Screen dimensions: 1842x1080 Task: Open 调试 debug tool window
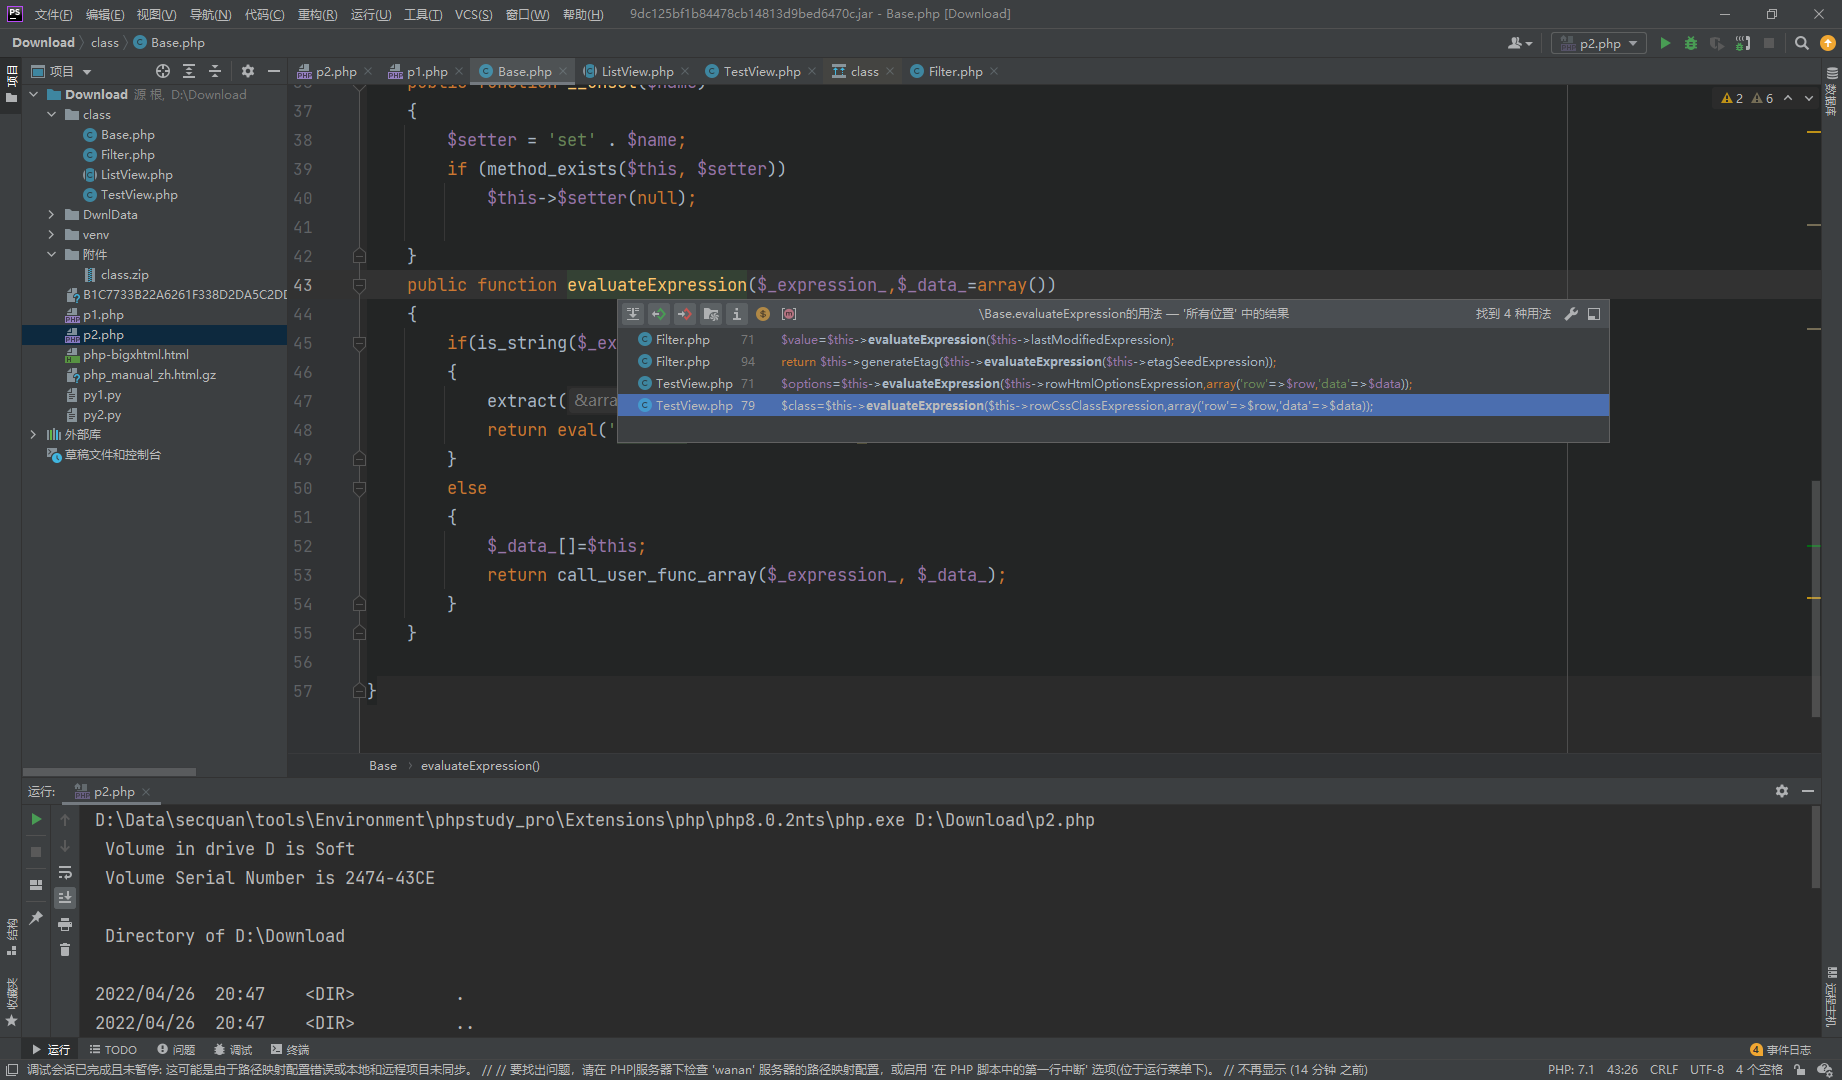[x=233, y=1050]
